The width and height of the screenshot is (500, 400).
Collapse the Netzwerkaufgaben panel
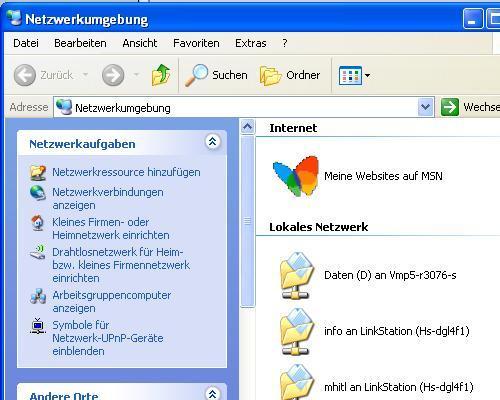pos(212,142)
